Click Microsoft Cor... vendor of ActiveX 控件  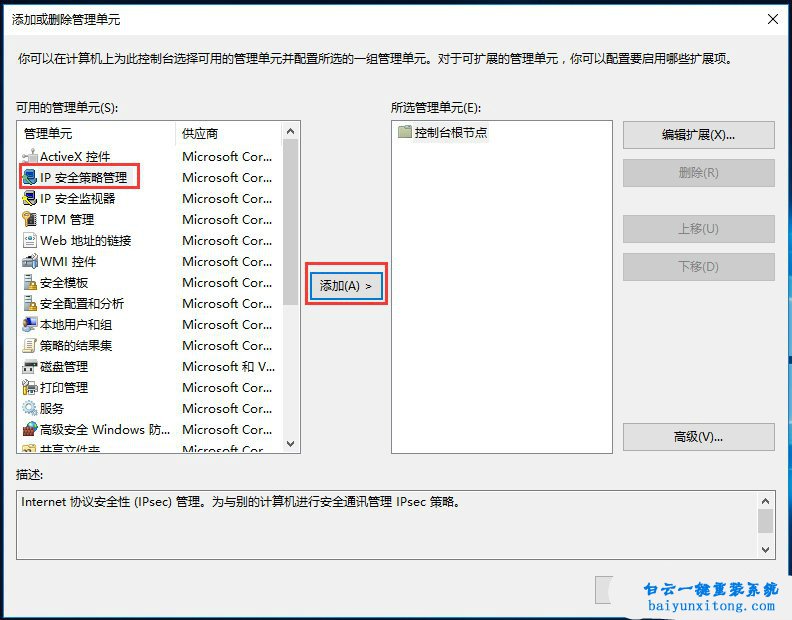click(x=227, y=157)
